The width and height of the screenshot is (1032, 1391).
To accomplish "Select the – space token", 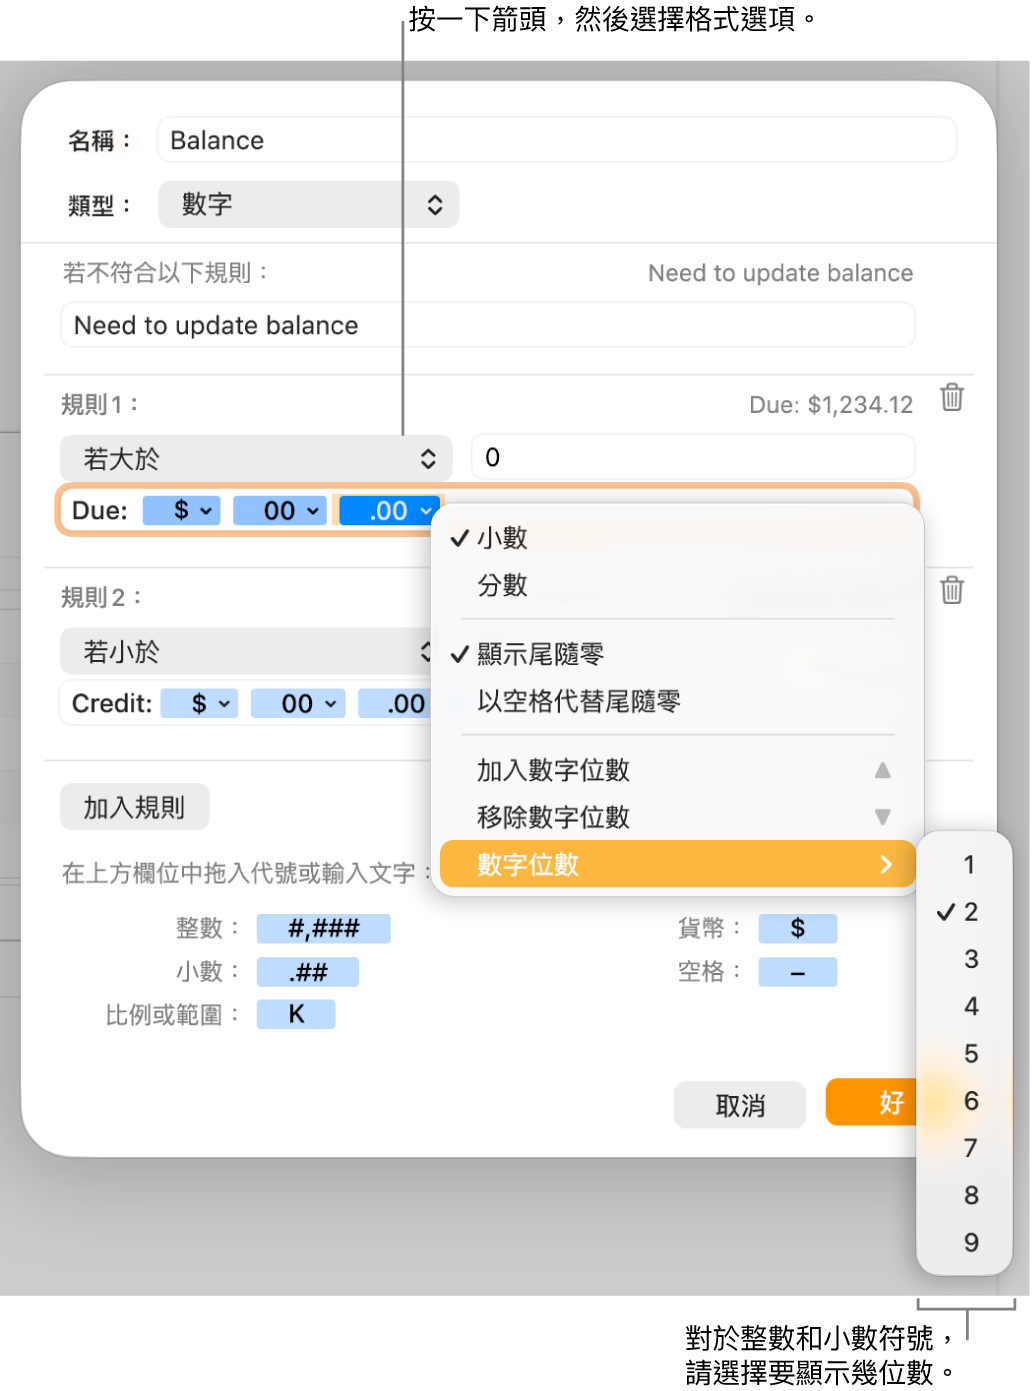I will 797,971.
